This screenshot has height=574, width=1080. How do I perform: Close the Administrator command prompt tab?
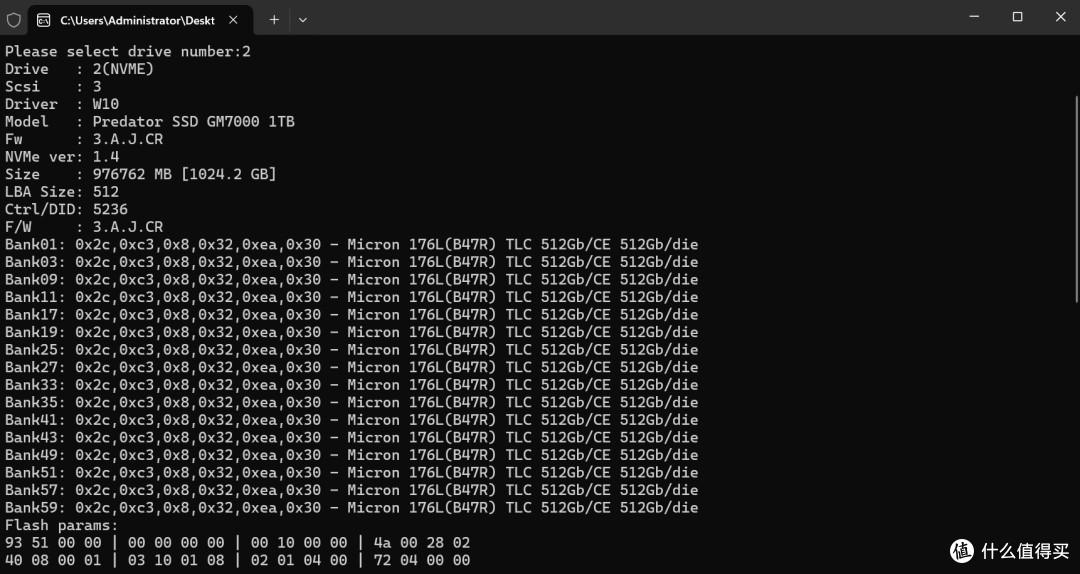coord(233,20)
